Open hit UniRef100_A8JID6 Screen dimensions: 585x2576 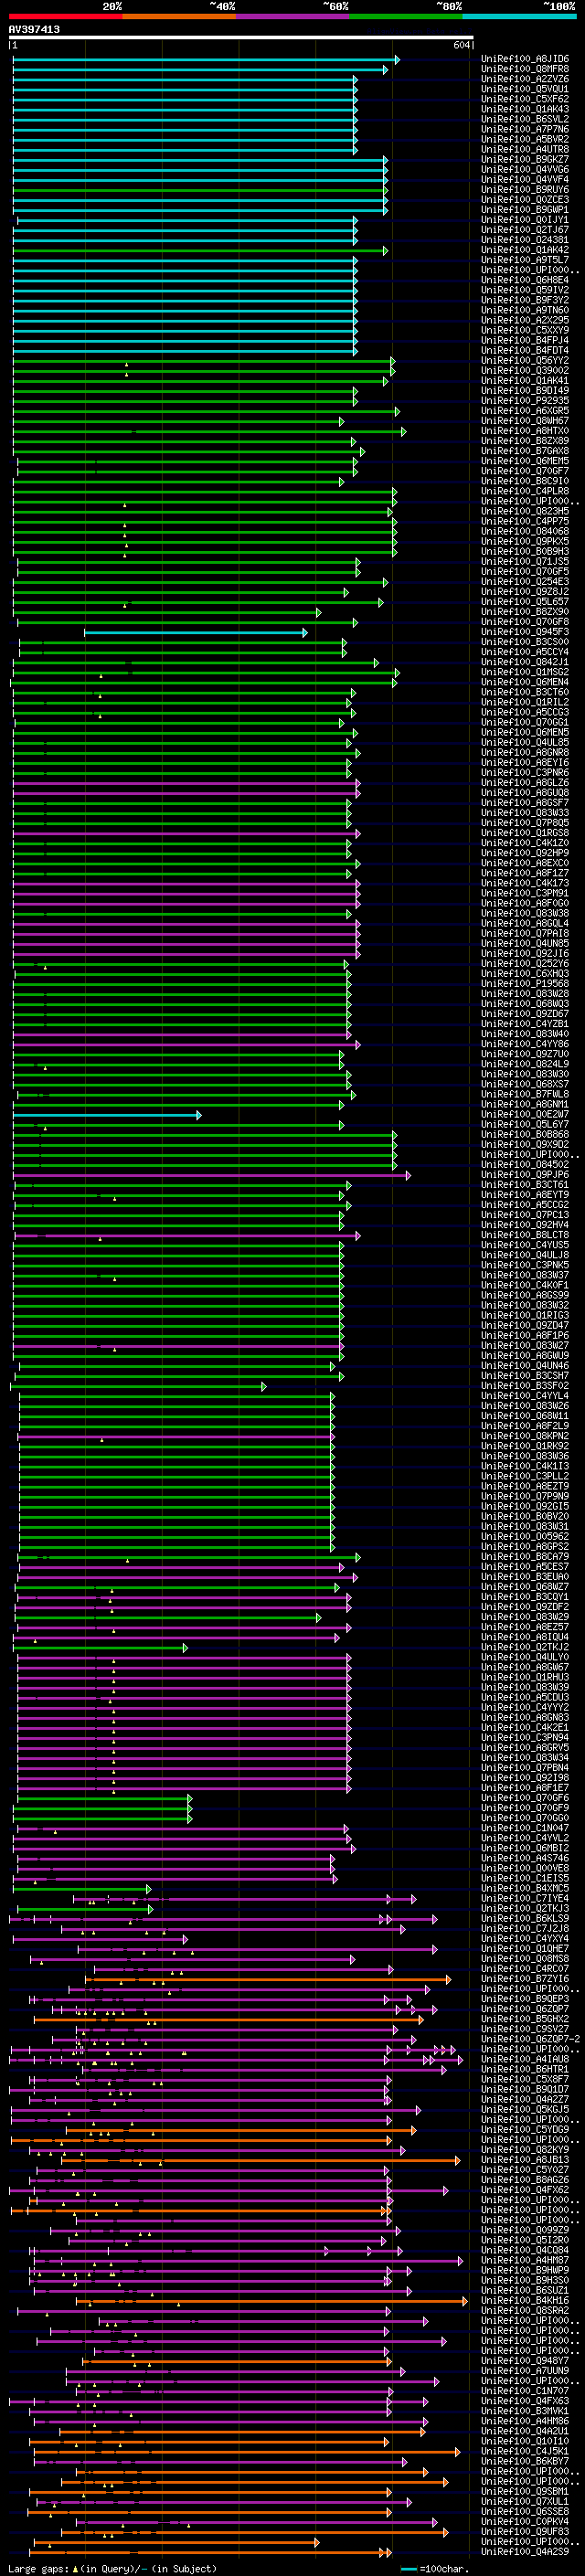[x=525, y=59]
